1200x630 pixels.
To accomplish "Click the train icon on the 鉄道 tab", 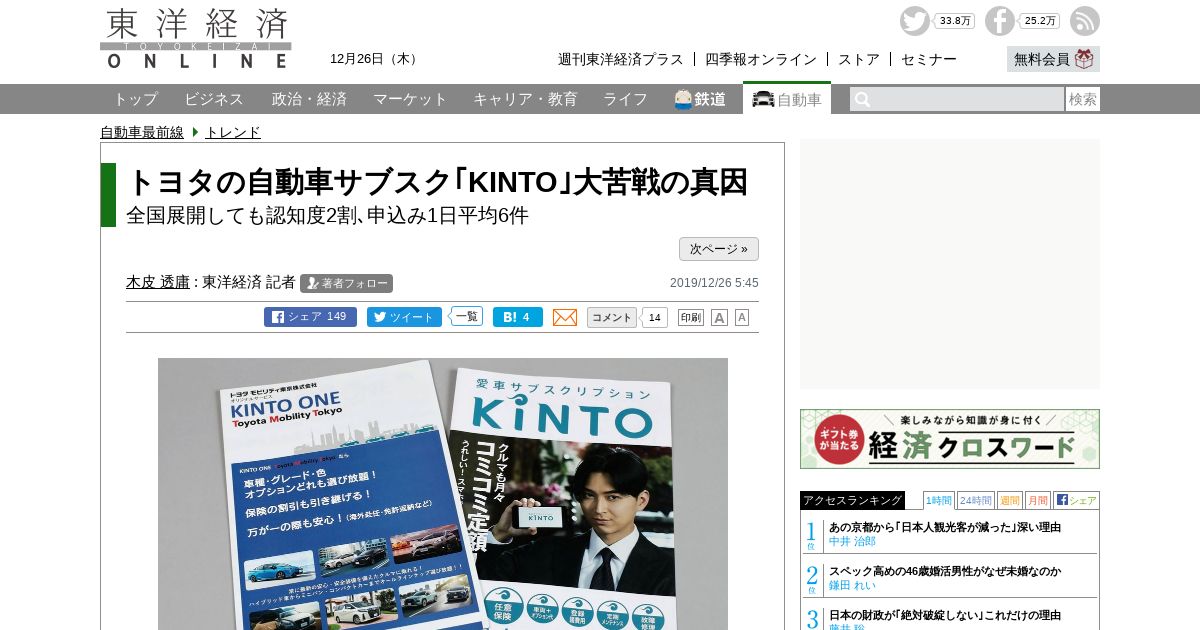I will click(x=683, y=99).
